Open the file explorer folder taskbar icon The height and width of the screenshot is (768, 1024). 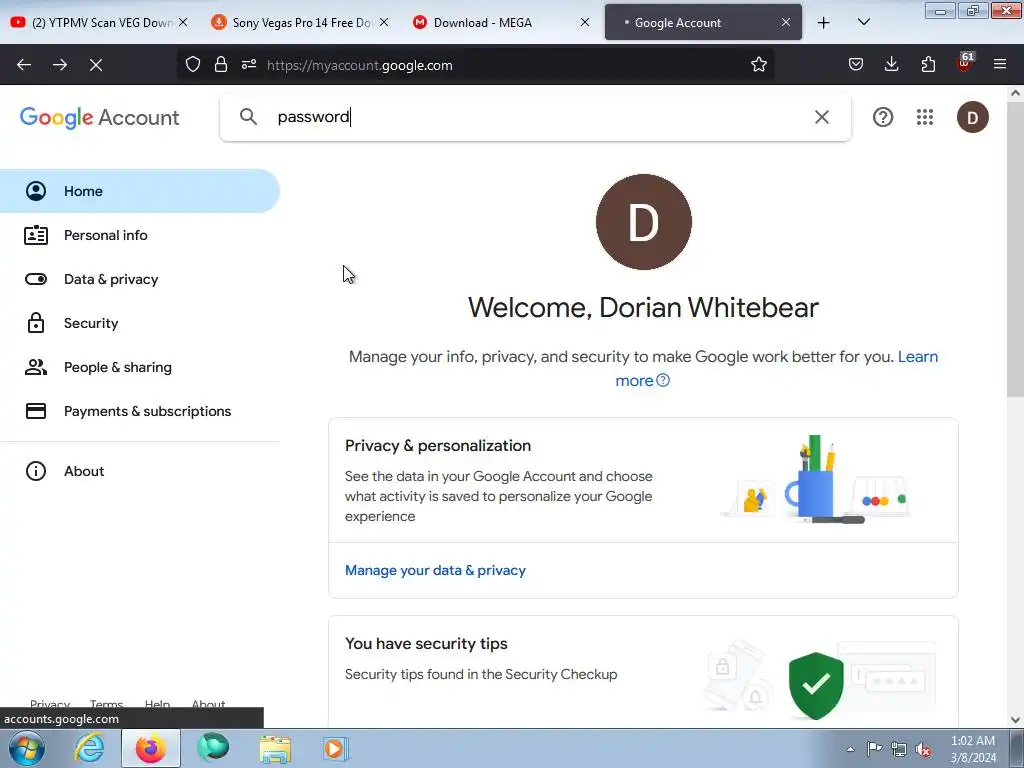275,748
